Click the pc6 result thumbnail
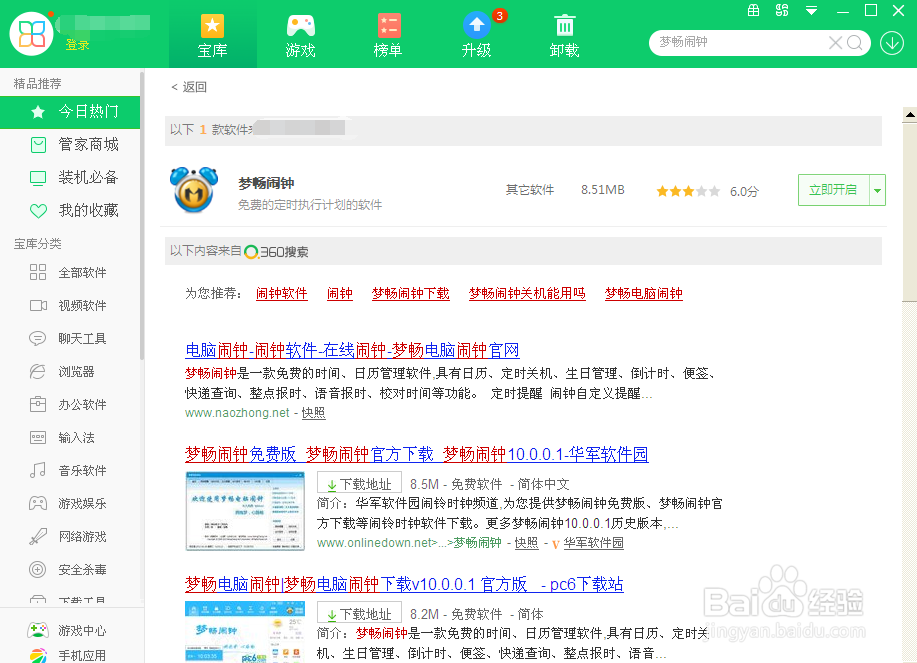Image resolution: width=917 pixels, height=663 pixels. (x=245, y=632)
